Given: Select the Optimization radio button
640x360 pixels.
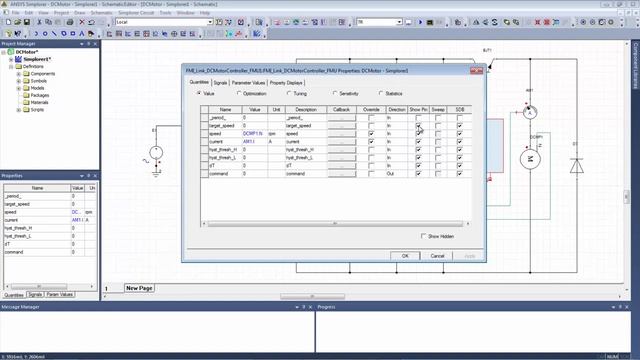Looking at the screenshot, I should (239, 93).
